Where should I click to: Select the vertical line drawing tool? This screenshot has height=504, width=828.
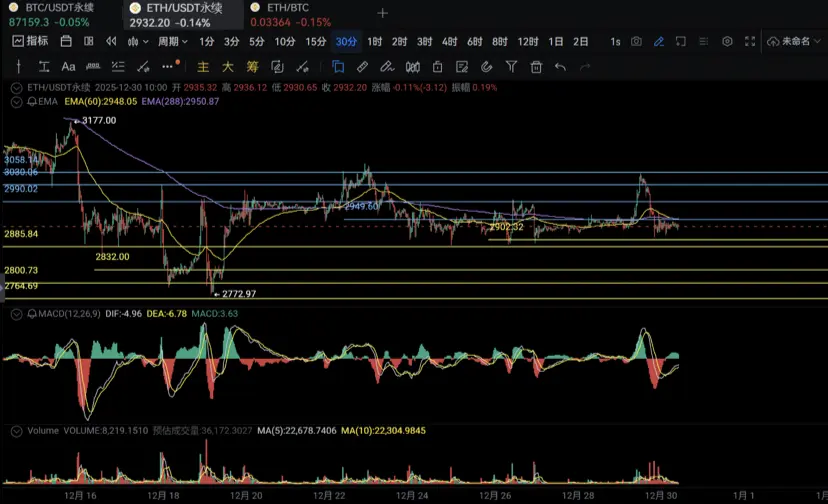19,67
